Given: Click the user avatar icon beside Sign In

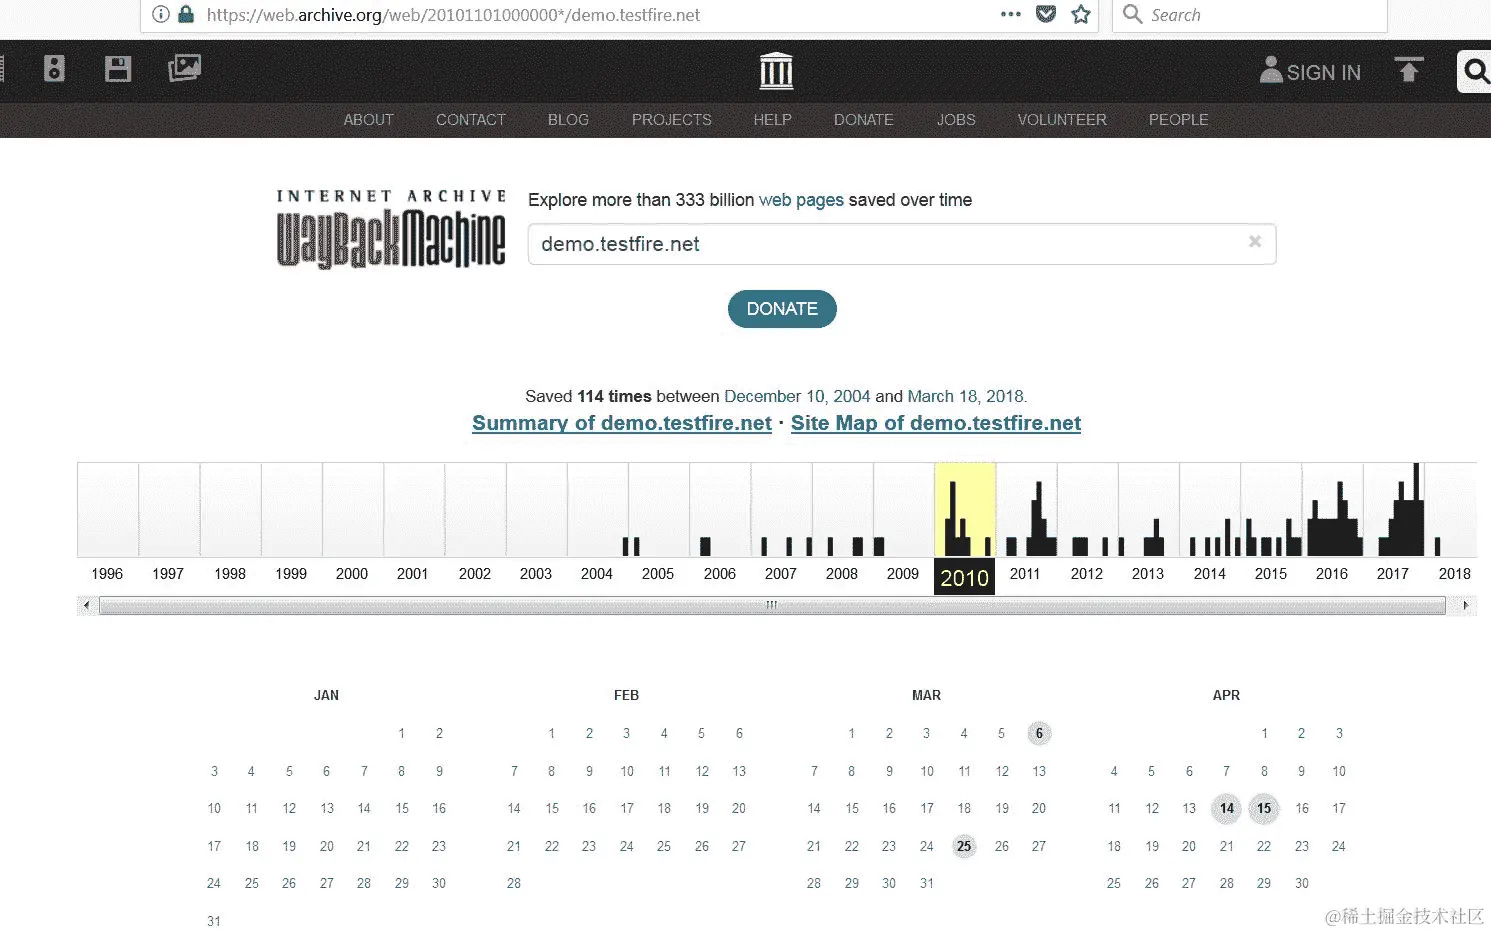Looking at the screenshot, I should (x=1271, y=70).
